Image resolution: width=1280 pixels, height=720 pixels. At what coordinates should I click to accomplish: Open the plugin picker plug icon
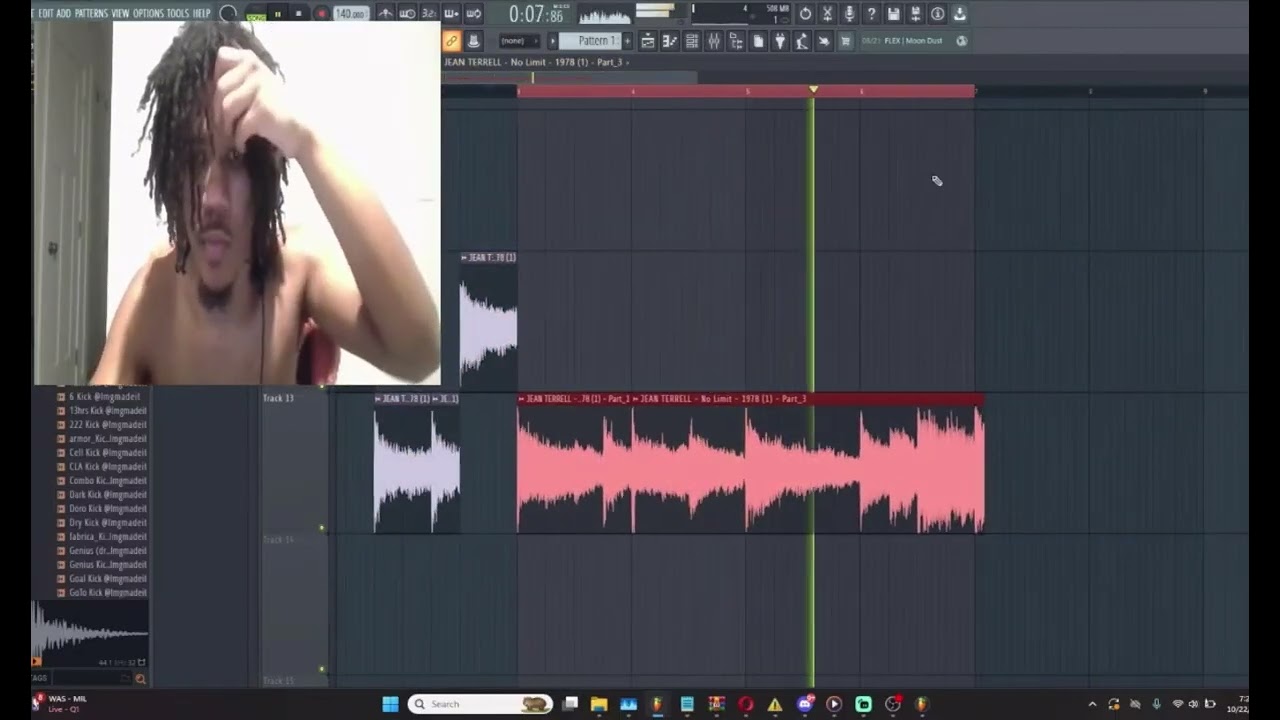click(780, 41)
